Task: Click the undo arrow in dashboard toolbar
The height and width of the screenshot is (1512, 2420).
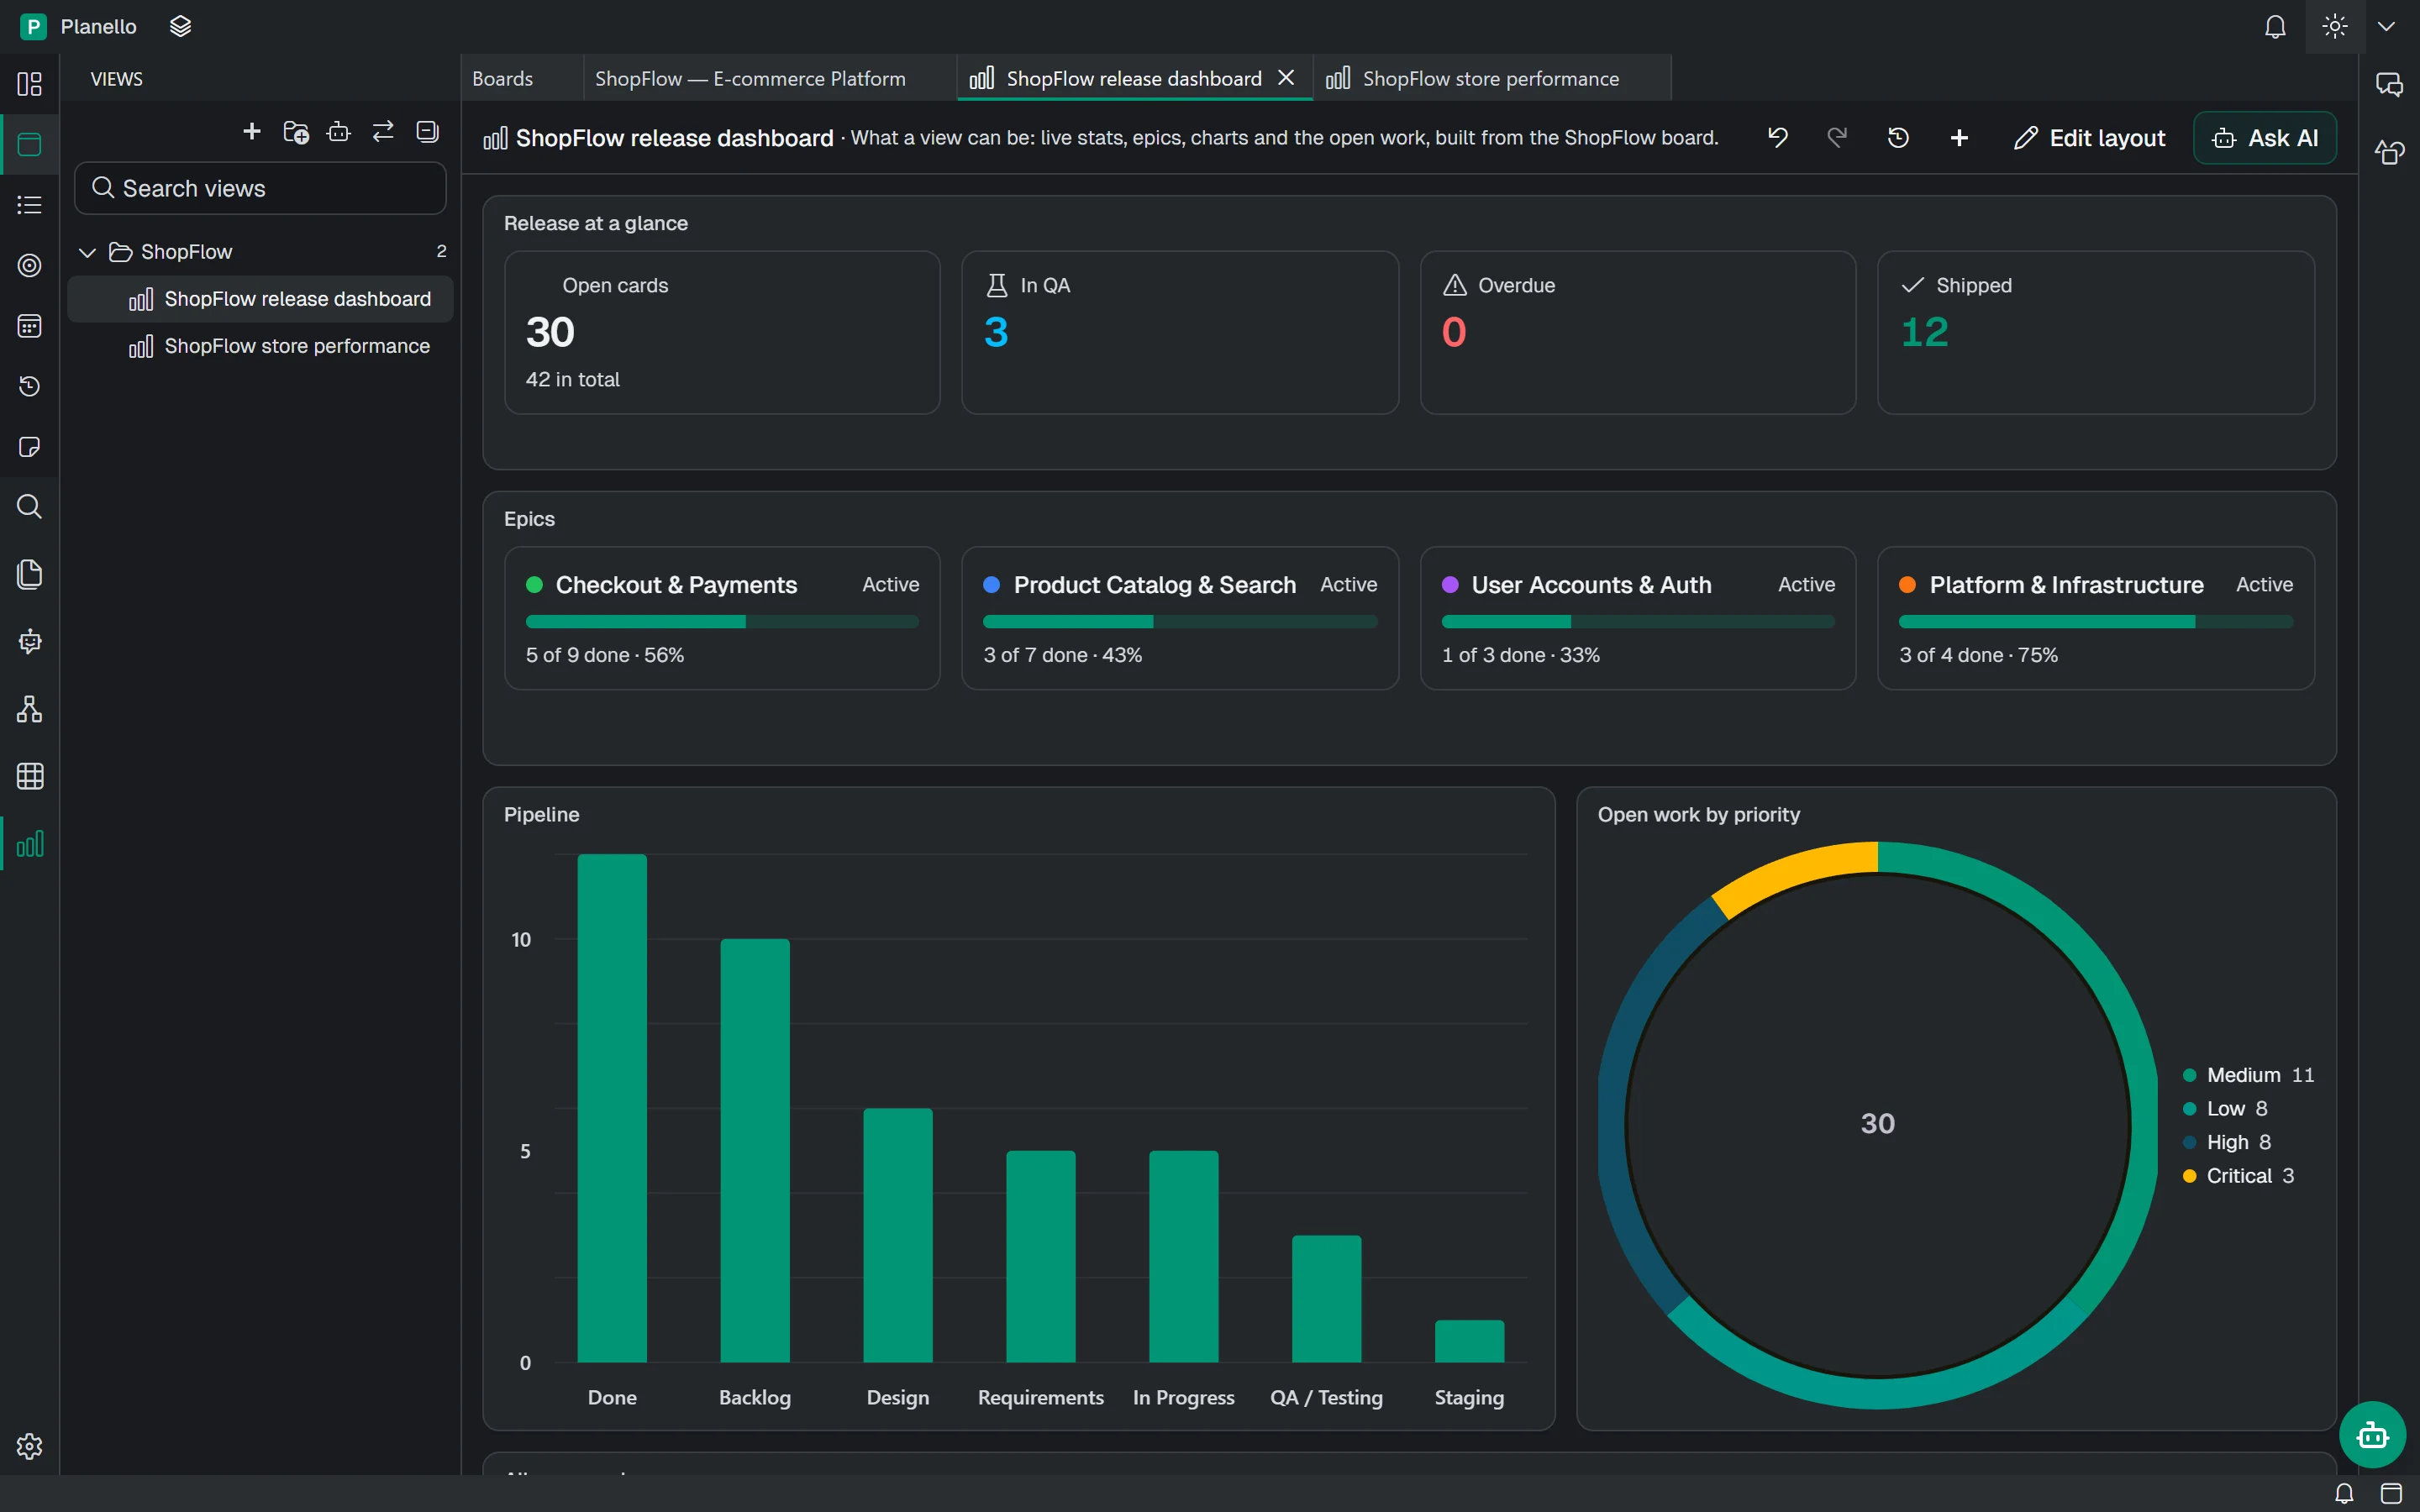Action: pos(1777,138)
